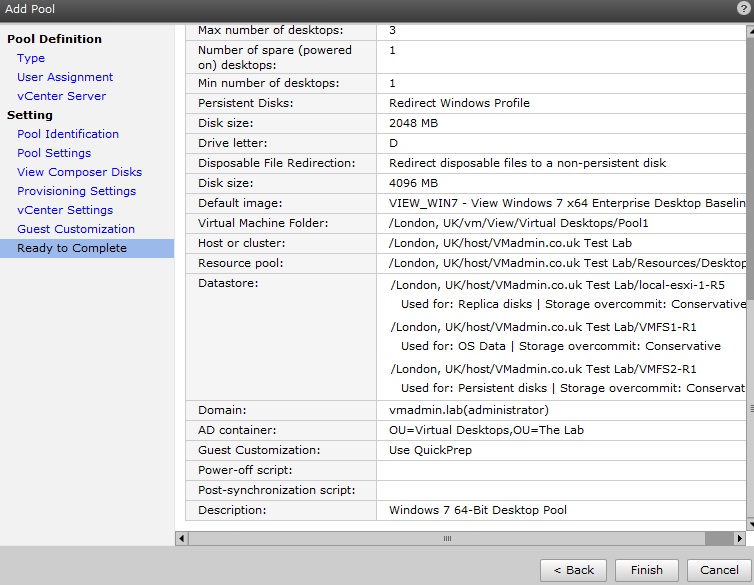Screen dimensions: 754x585
Task: Click the 'Drive letter:' label
Action: pos(232,143)
